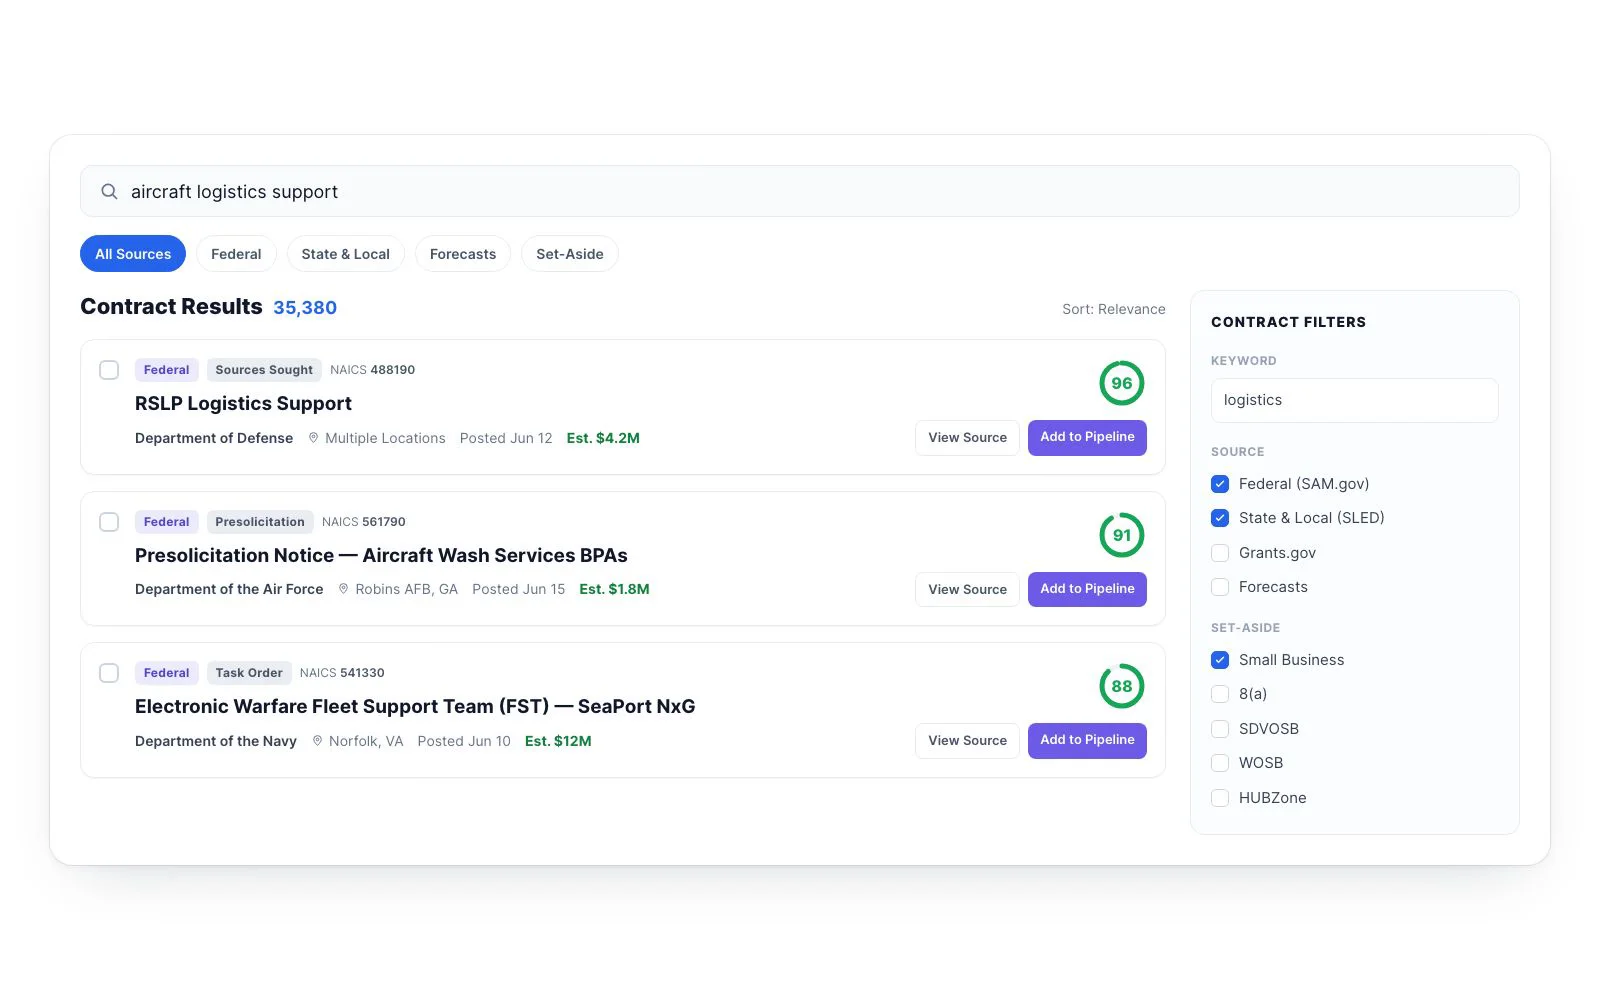
Task: Click Department of the Air Force agency name
Action: click(229, 589)
